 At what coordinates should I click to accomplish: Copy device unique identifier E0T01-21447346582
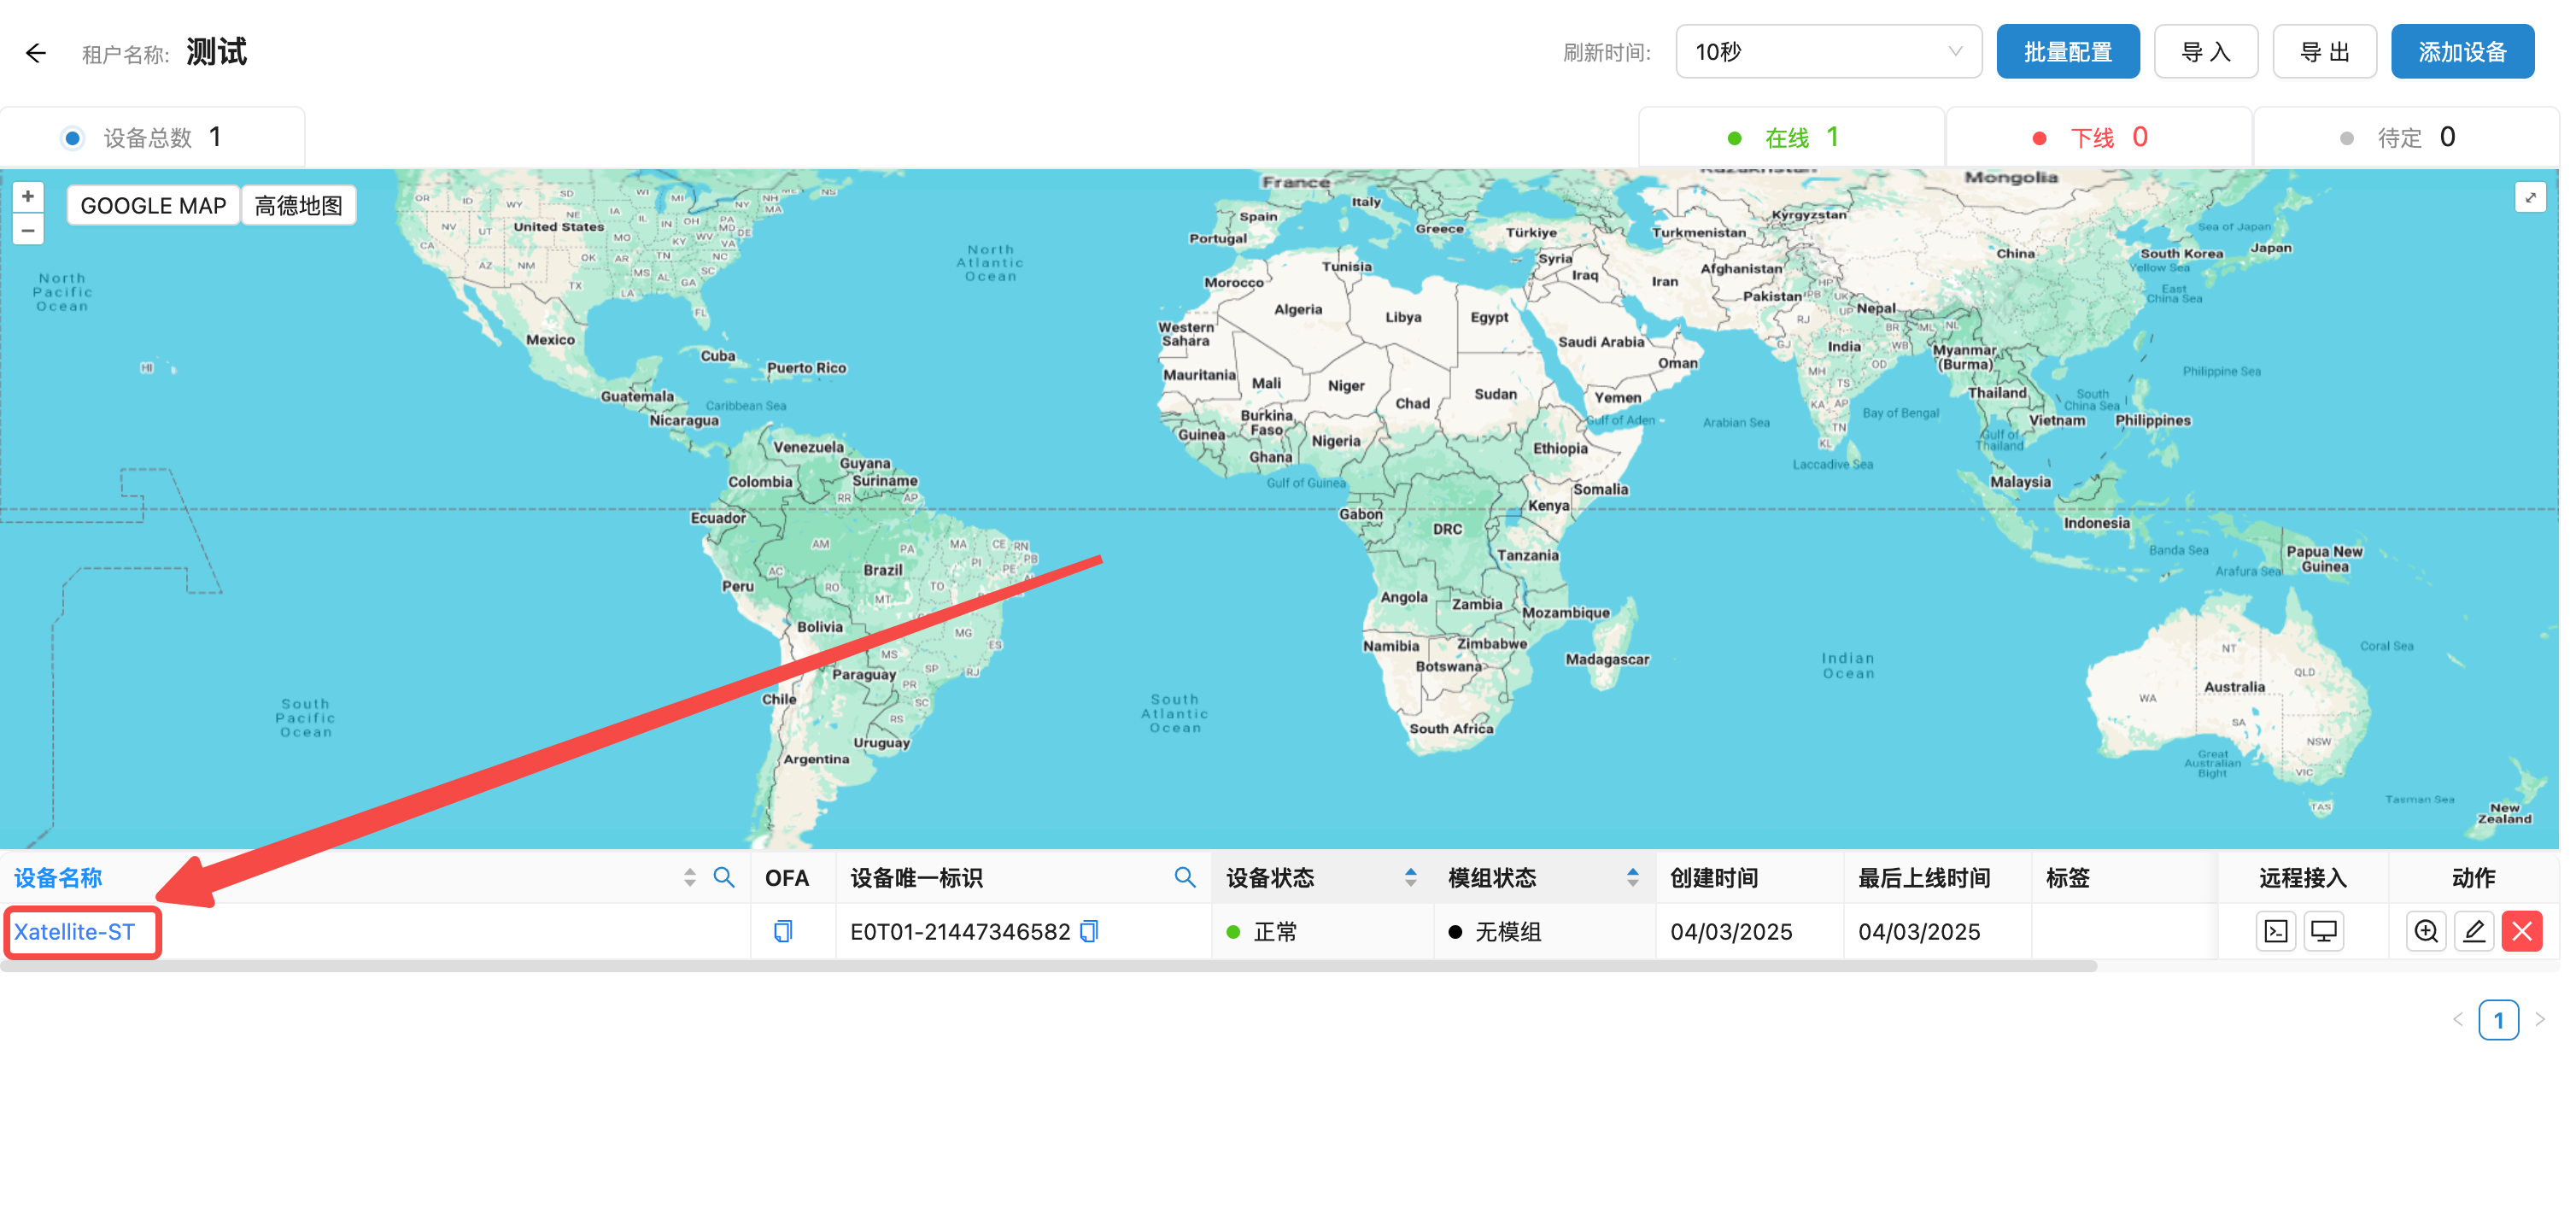[x=1090, y=932]
